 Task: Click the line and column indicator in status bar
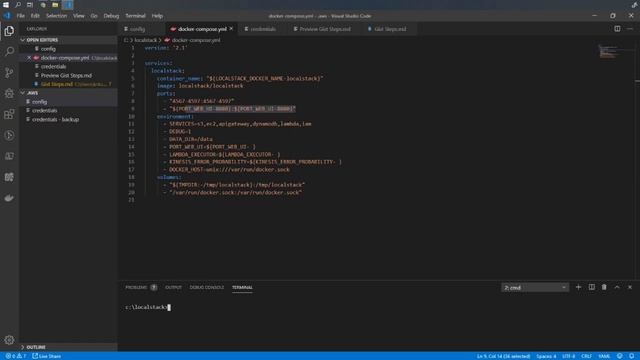click(x=503, y=356)
